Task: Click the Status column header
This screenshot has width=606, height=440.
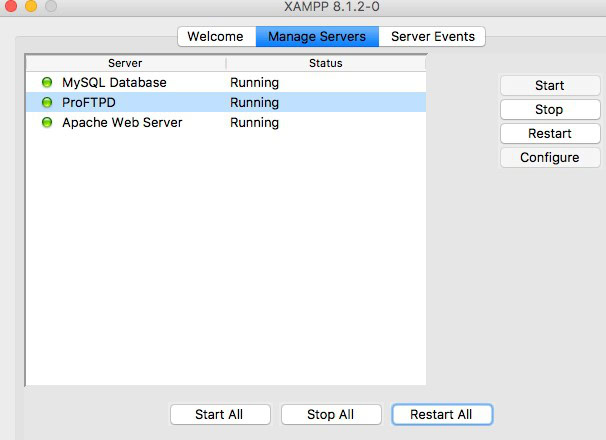Action: [x=326, y=63]
